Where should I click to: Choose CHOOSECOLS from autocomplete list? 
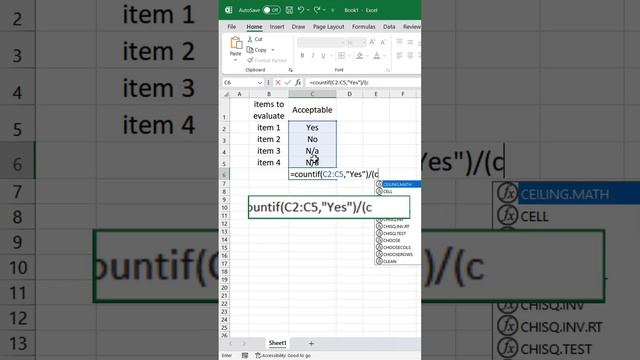[398, 247]
